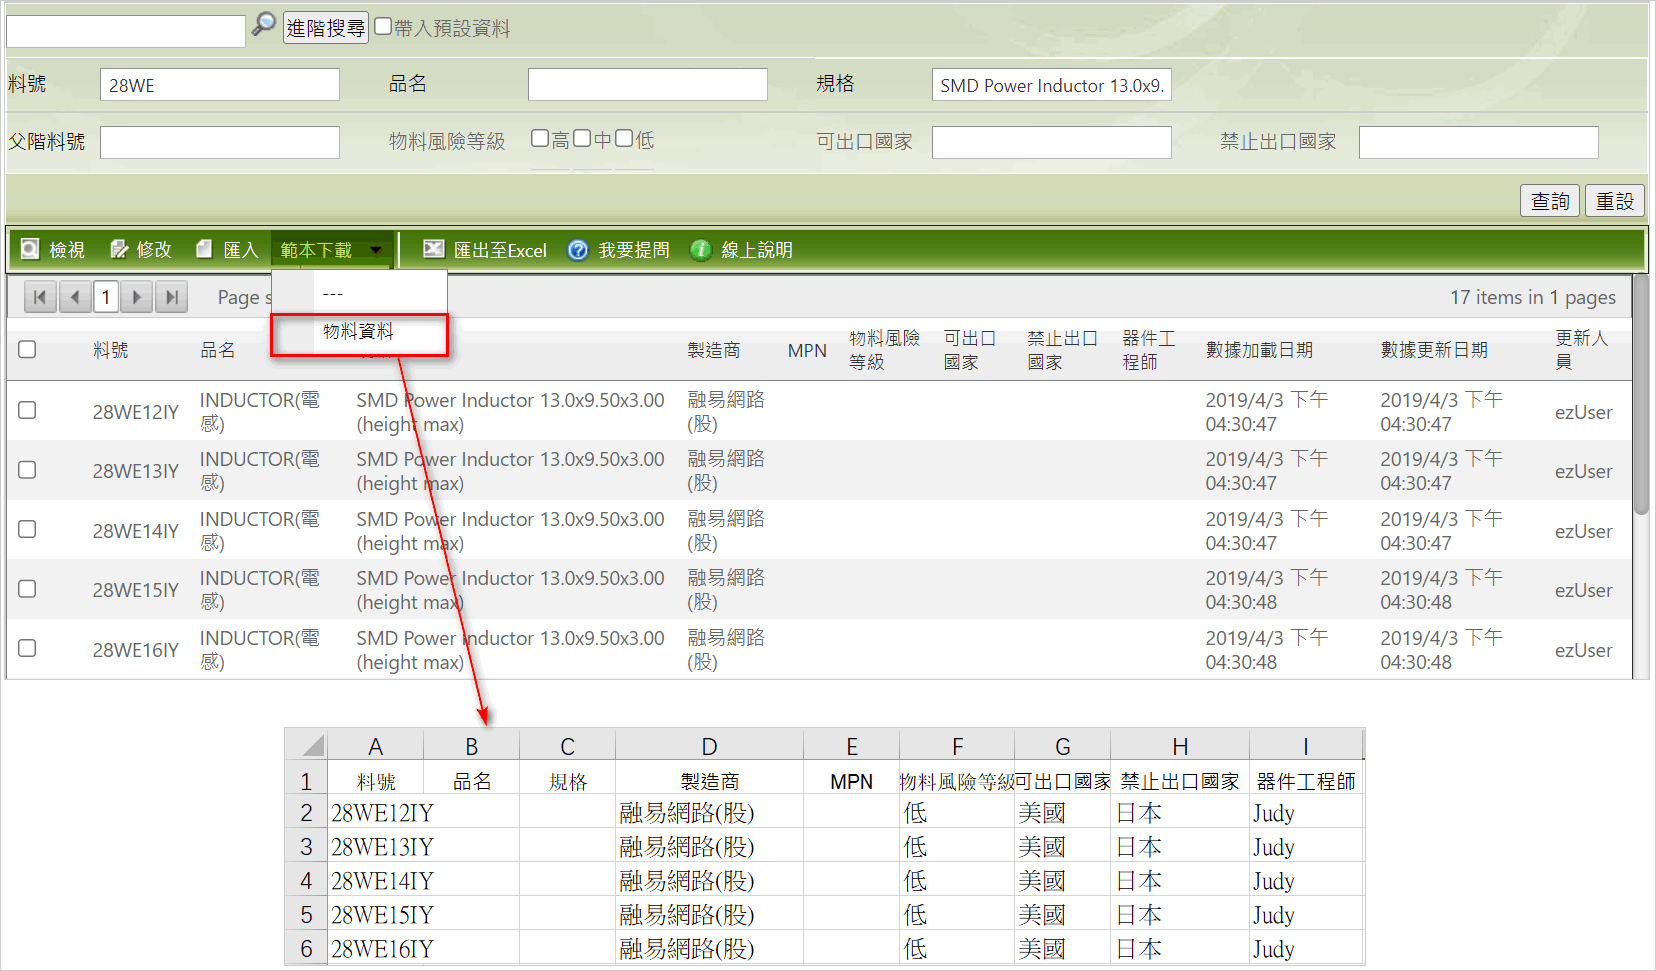Go to the last page
Image resolution: width=1656 pixels, height=971 pixels.
point(171,297)
